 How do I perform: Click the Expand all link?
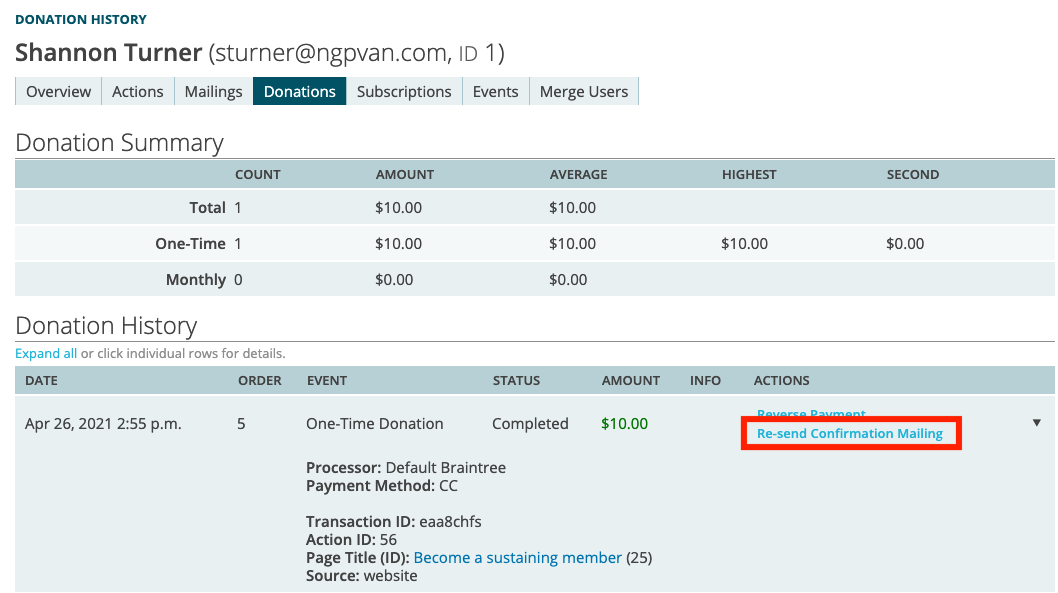(x=46, y=354)
